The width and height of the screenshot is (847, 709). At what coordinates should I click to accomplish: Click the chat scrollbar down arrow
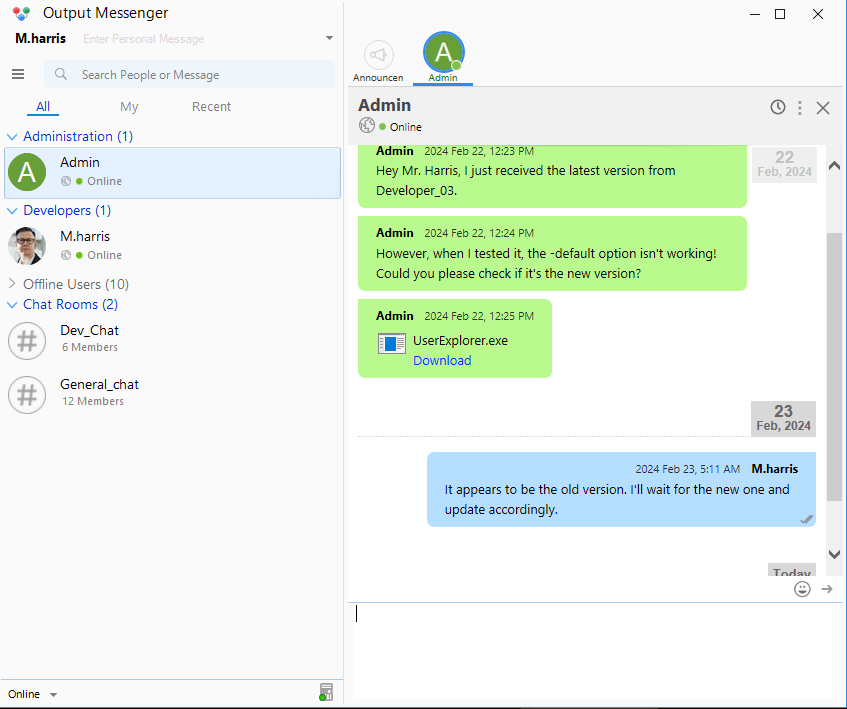(834, 554)
